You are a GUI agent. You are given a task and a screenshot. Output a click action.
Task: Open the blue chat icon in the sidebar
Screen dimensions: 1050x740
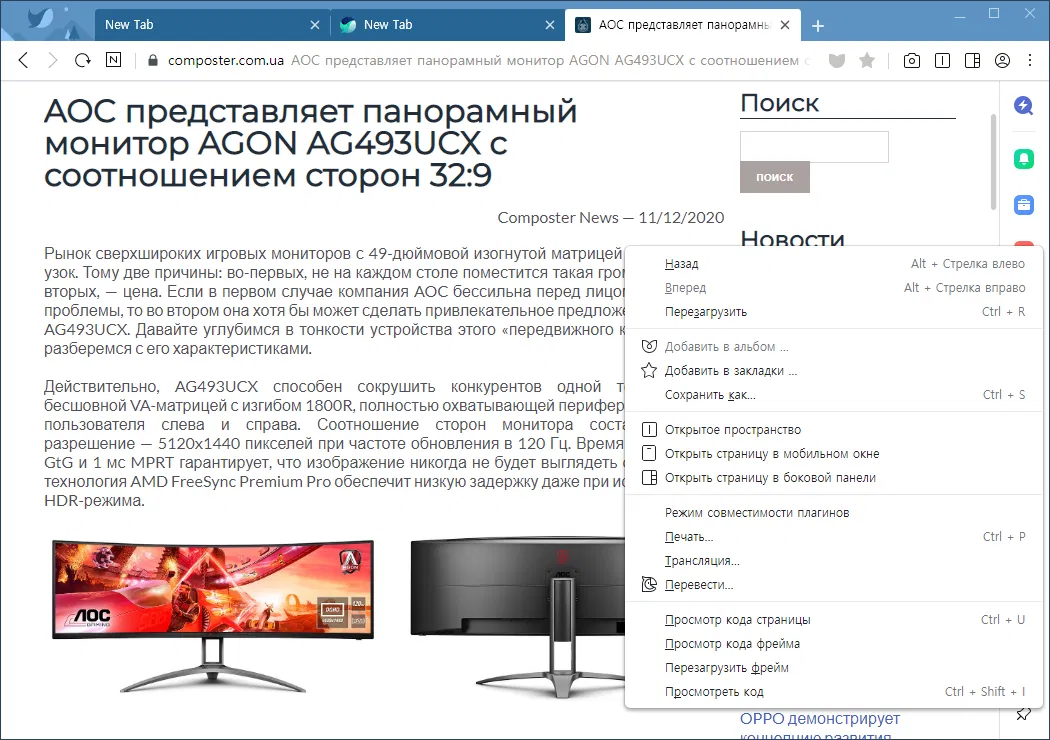click(x=1023, y=105)
